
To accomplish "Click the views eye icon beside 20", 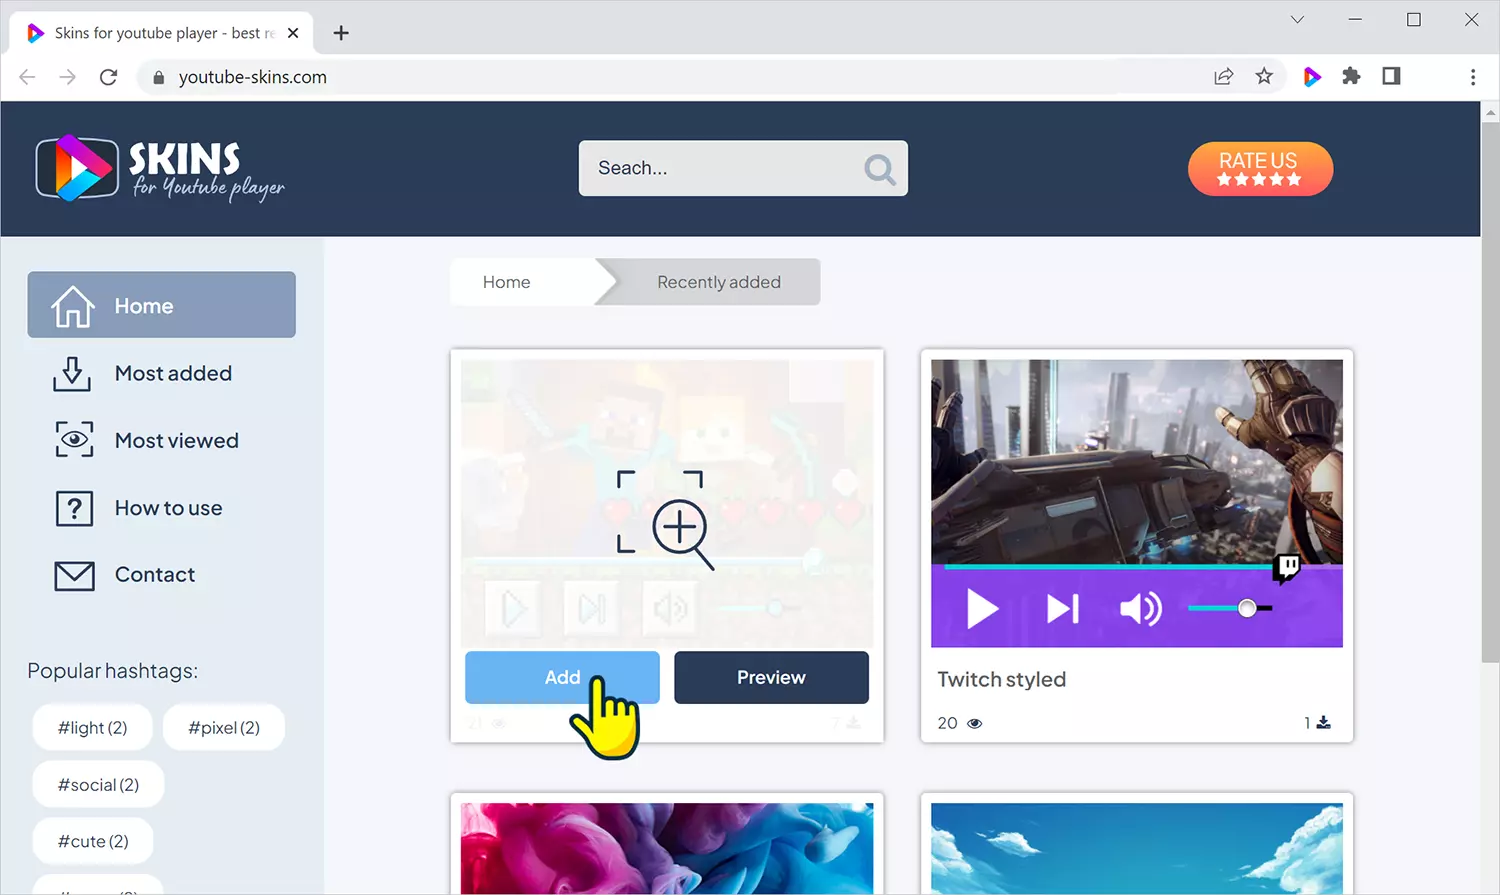I will (975, 723).
